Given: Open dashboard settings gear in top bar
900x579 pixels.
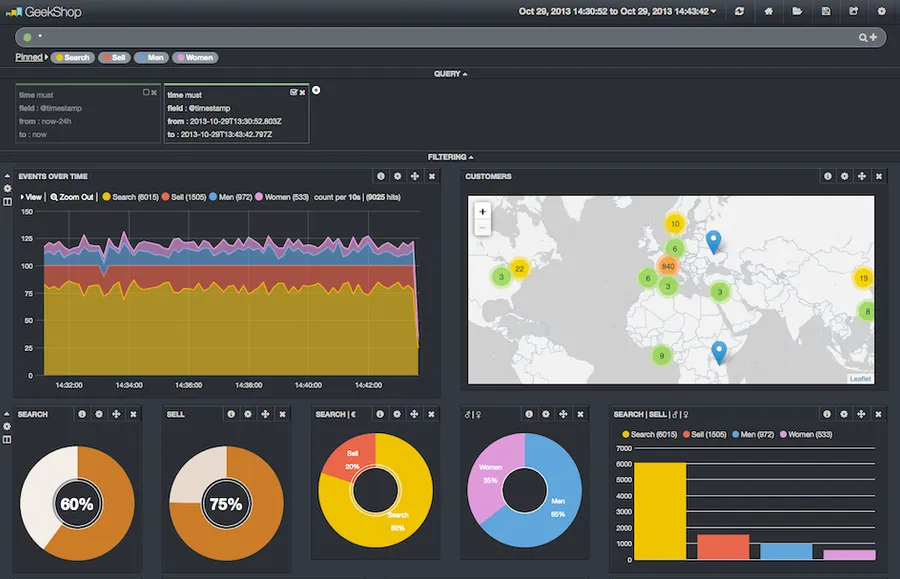Looking at the screenshot, I should click(x=882, y=11).
